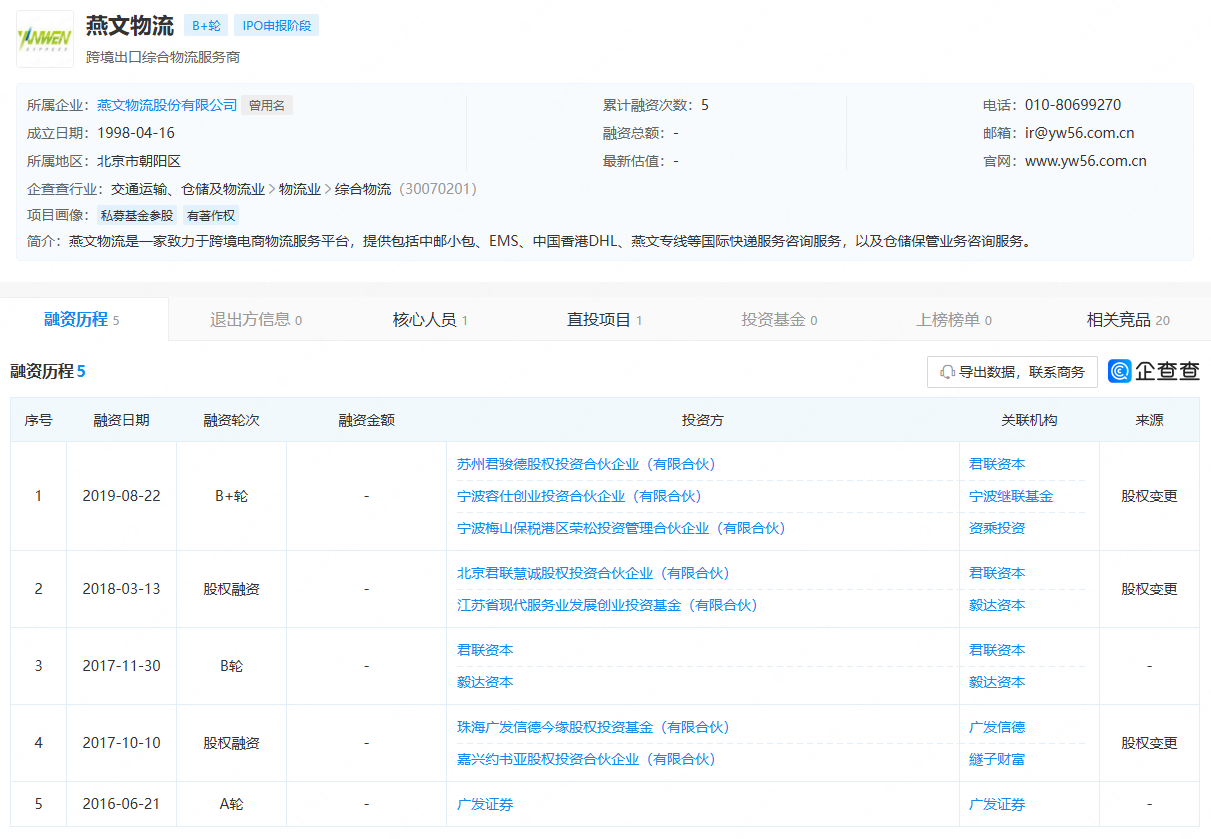Open 燕文物流股份有限公司 company link
The height and width of the screenshot is (839, 1211).
167,105
